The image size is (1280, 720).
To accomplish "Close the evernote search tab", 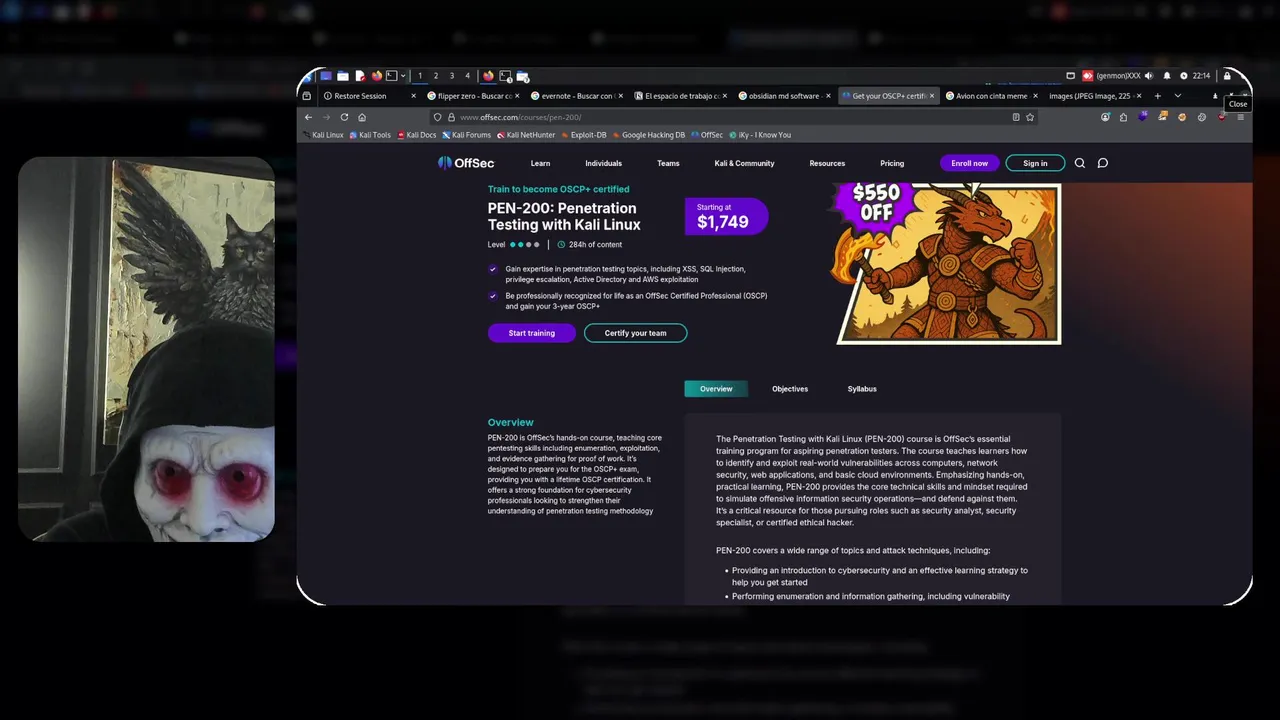I will (620, 96).
